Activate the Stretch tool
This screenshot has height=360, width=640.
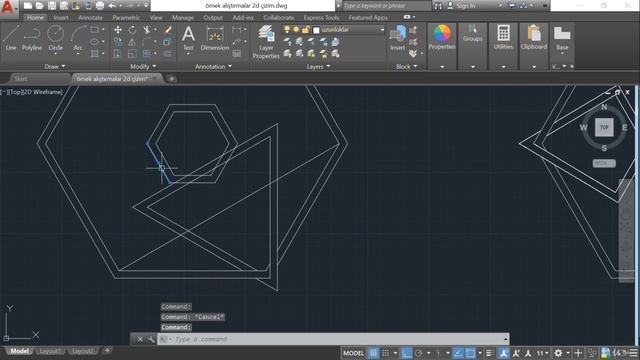pos(118,53)
